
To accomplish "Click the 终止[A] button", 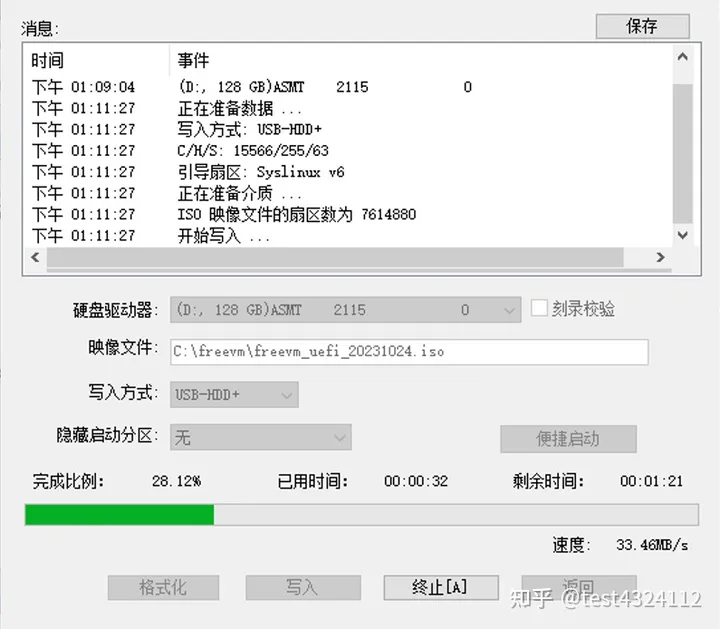I will 441,587.
